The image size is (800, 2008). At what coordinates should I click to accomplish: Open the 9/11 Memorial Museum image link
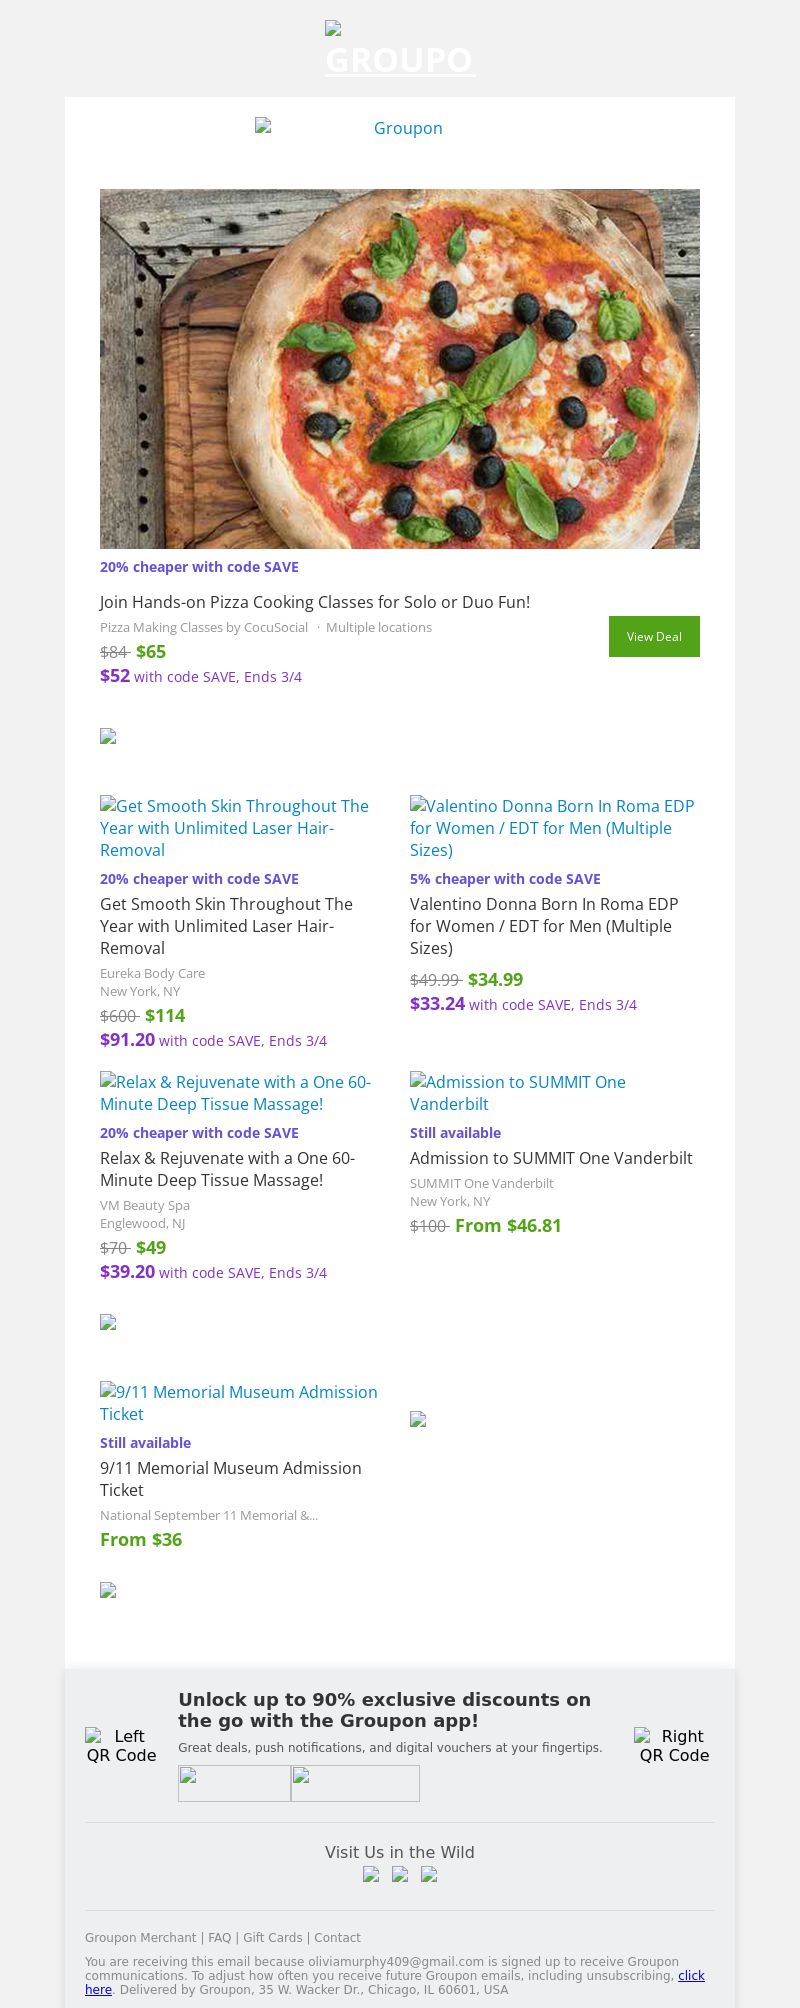(240, 1403)
